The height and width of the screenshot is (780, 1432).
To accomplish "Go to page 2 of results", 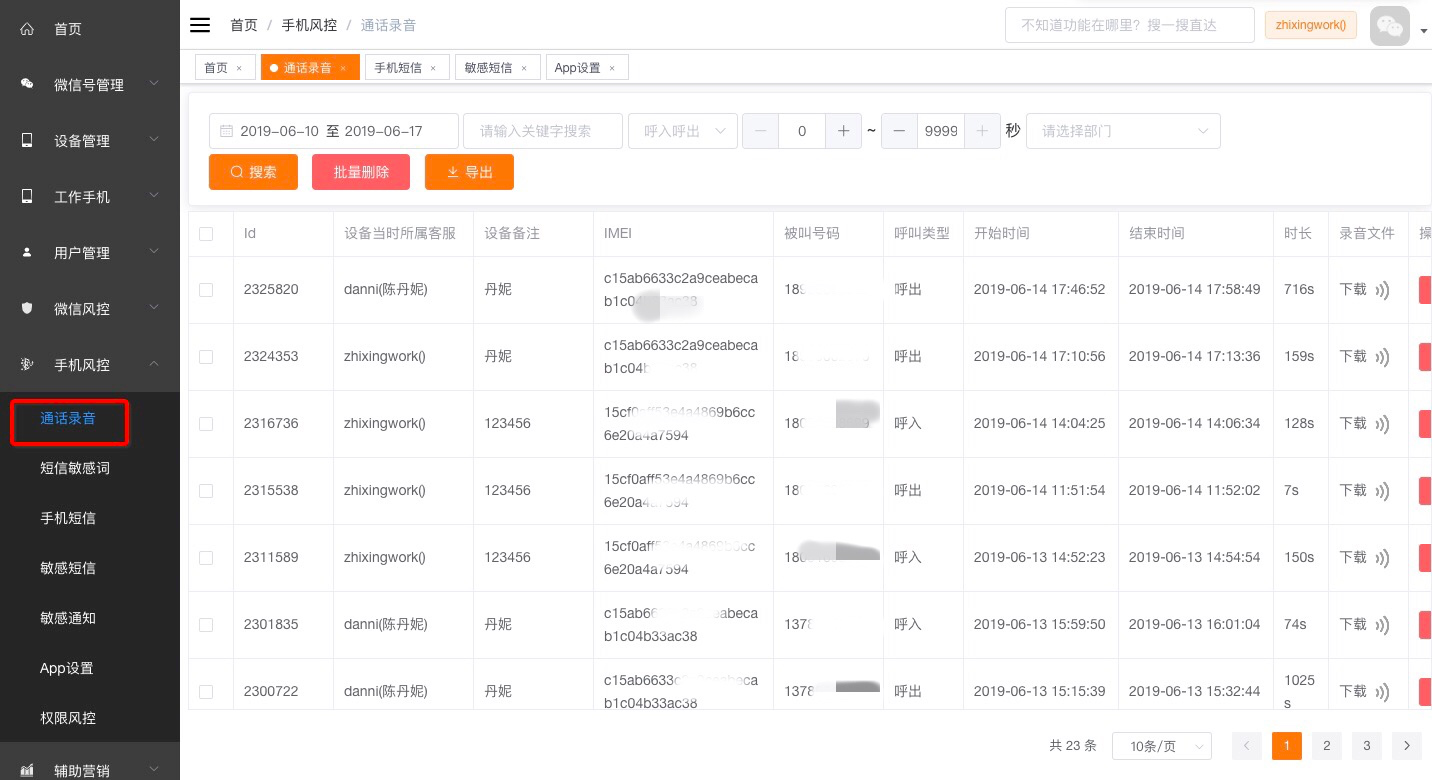I will 1326,745.
